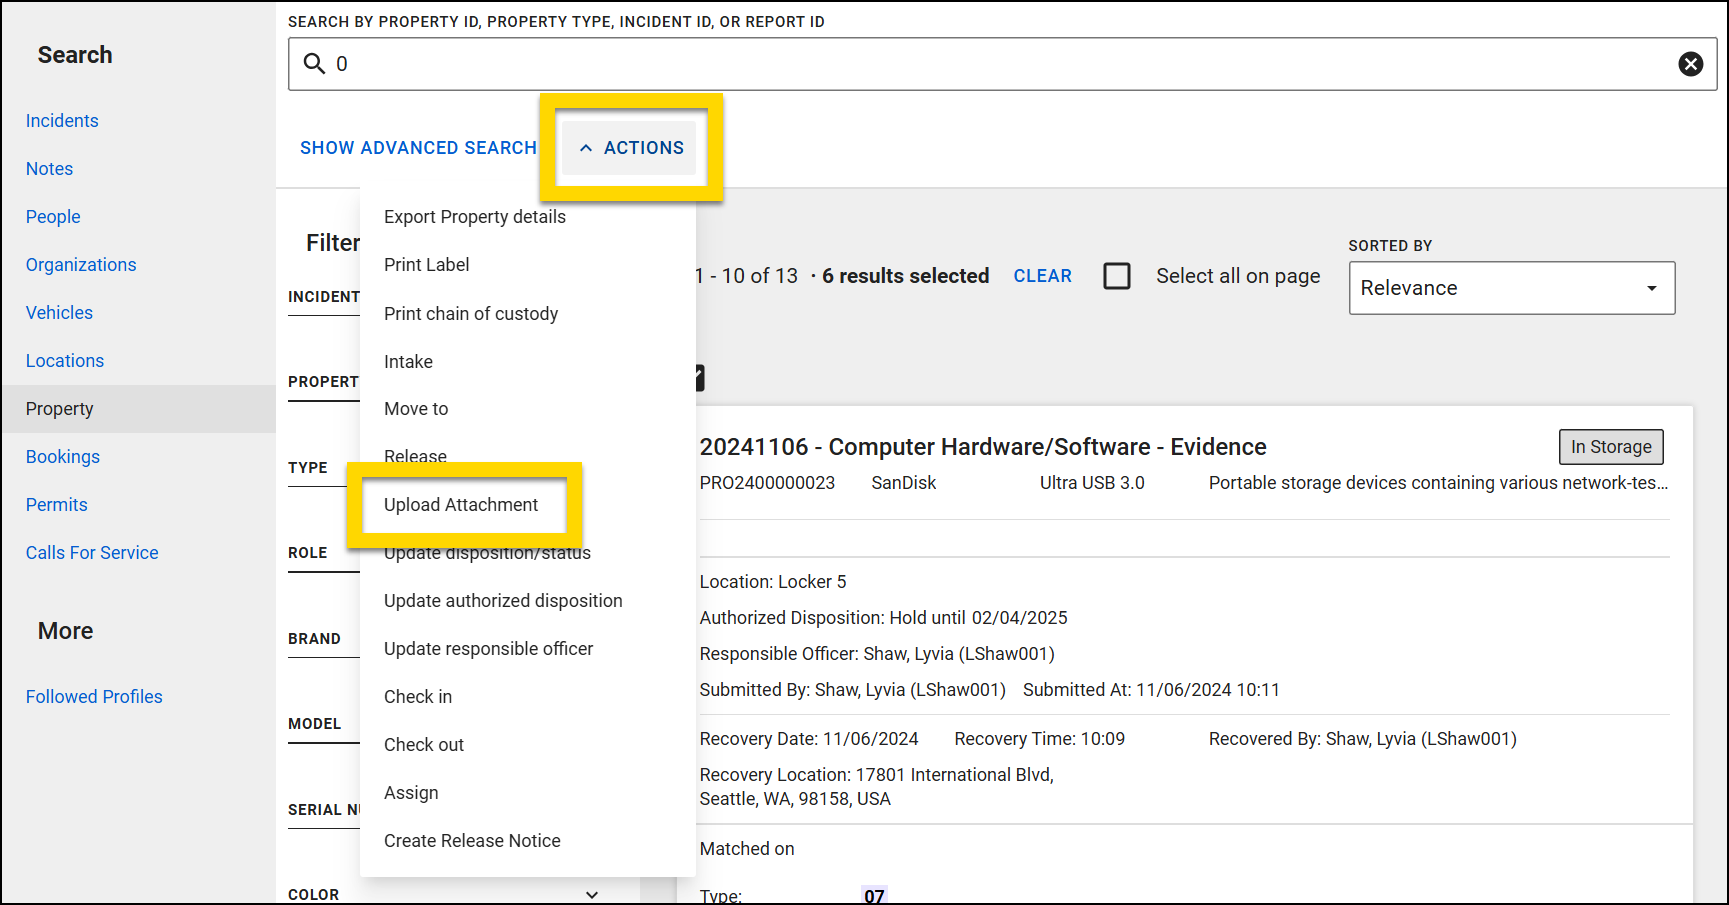Open the Incidents search section

pyautogui.click(x=62, y=120)
